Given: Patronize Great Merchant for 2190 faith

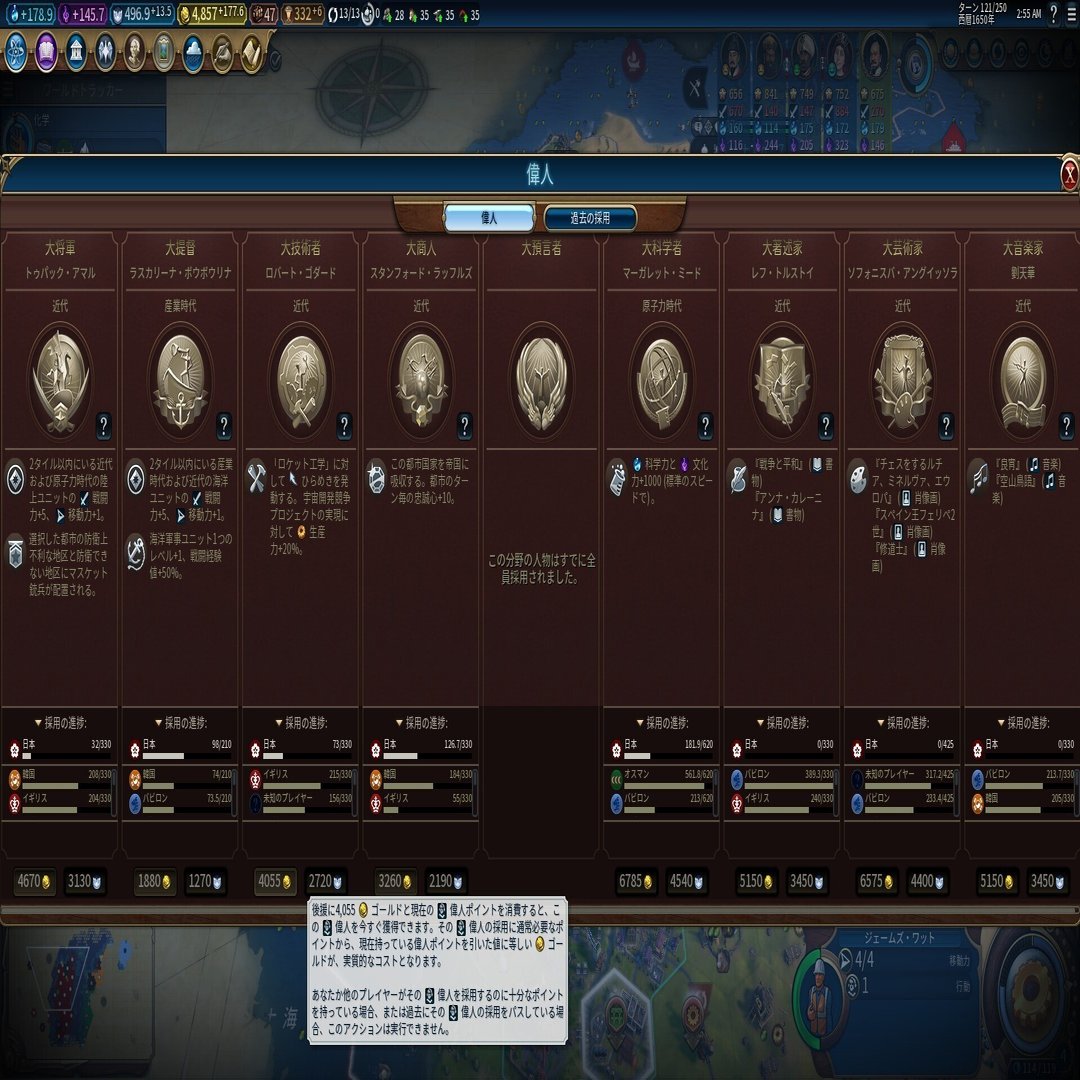Looking at the screenshot, I should coord(446,881).
